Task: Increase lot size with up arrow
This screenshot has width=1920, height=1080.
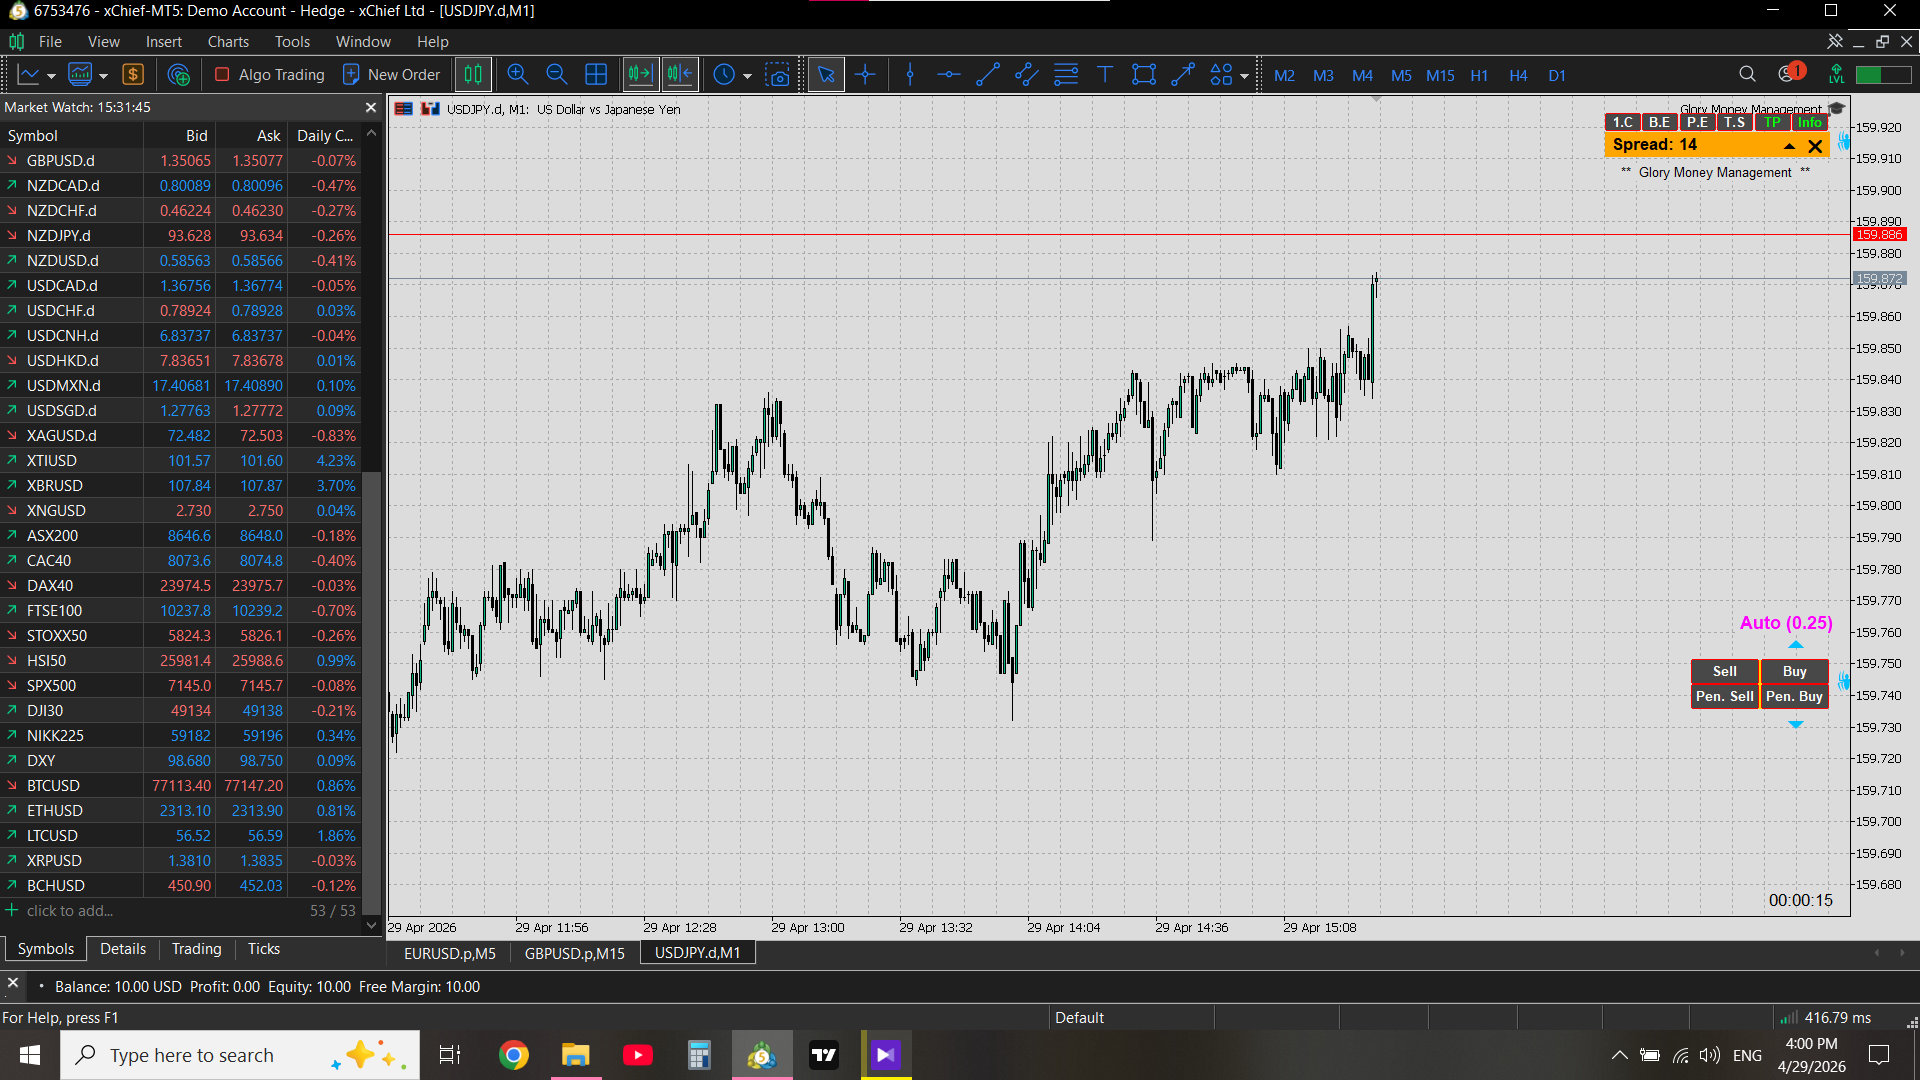Action: pyautogui.click(x=1796, y=645)
